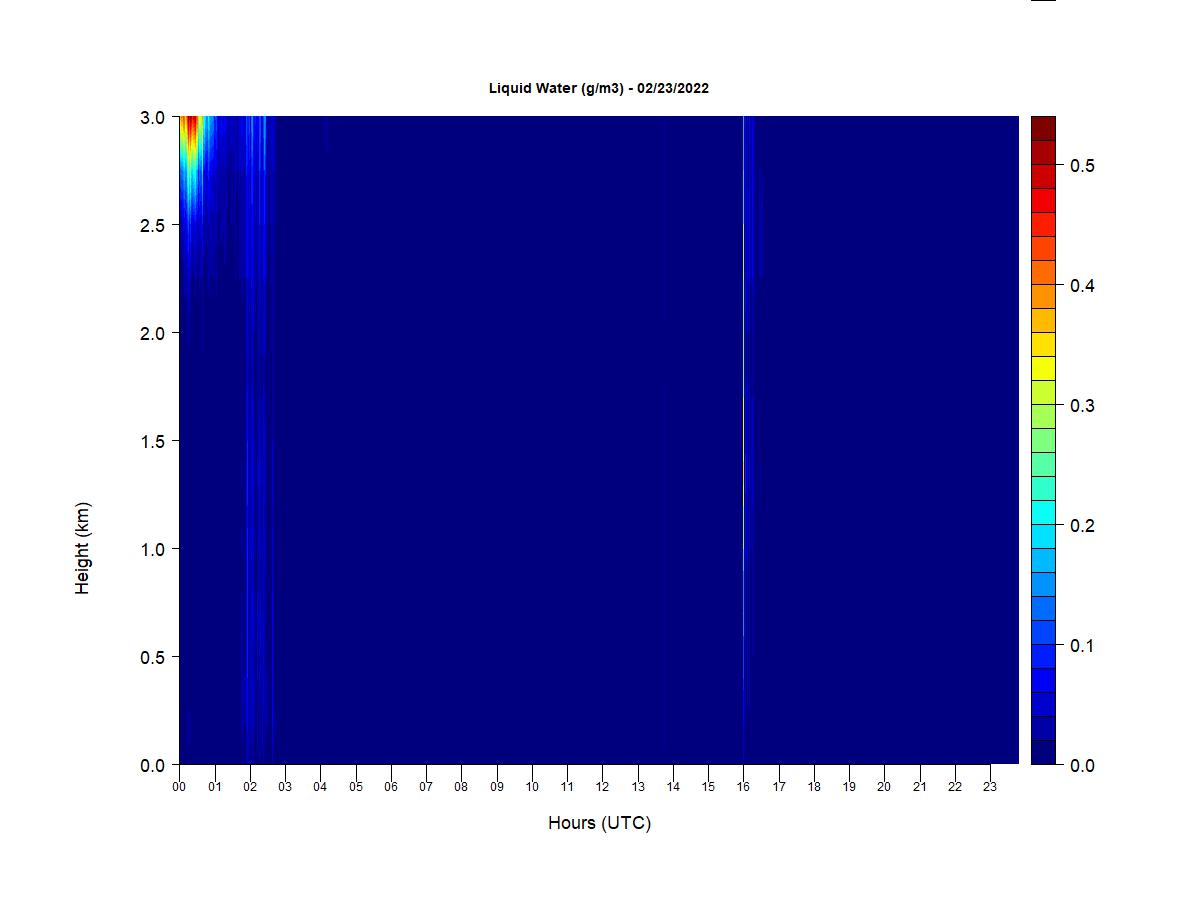The height and width of the screenshot is (900, 1200).
Task: Click hour label 00 on the time axis
Action: (179, 786)
